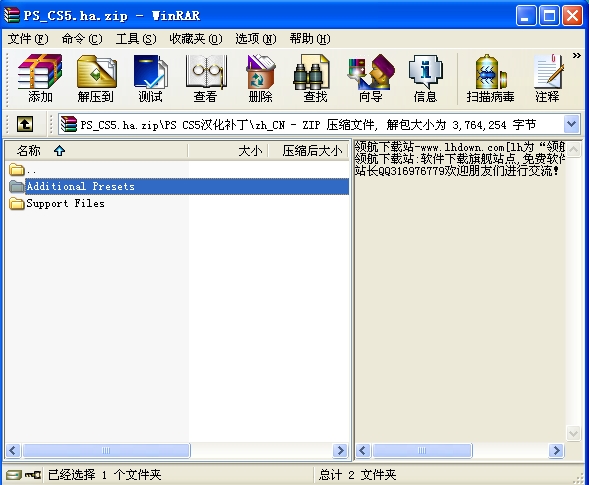Click comment pane right scroll arrow
Viewport: 589px width, 485px height.
pyautogui.click(x=556, y=450)
